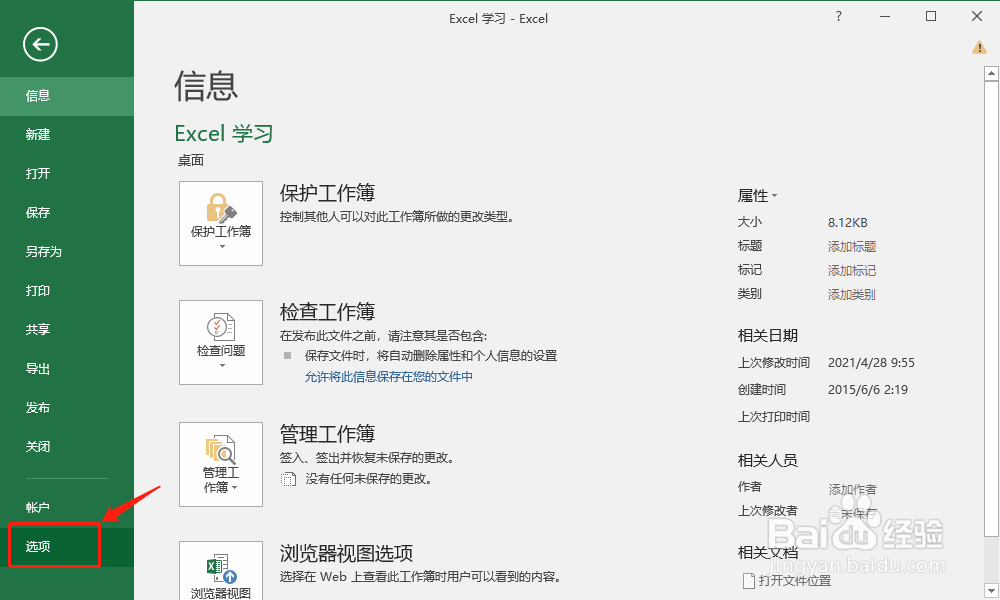Click the 添加作者 field
1000x600 pixels.
(853, 490)
